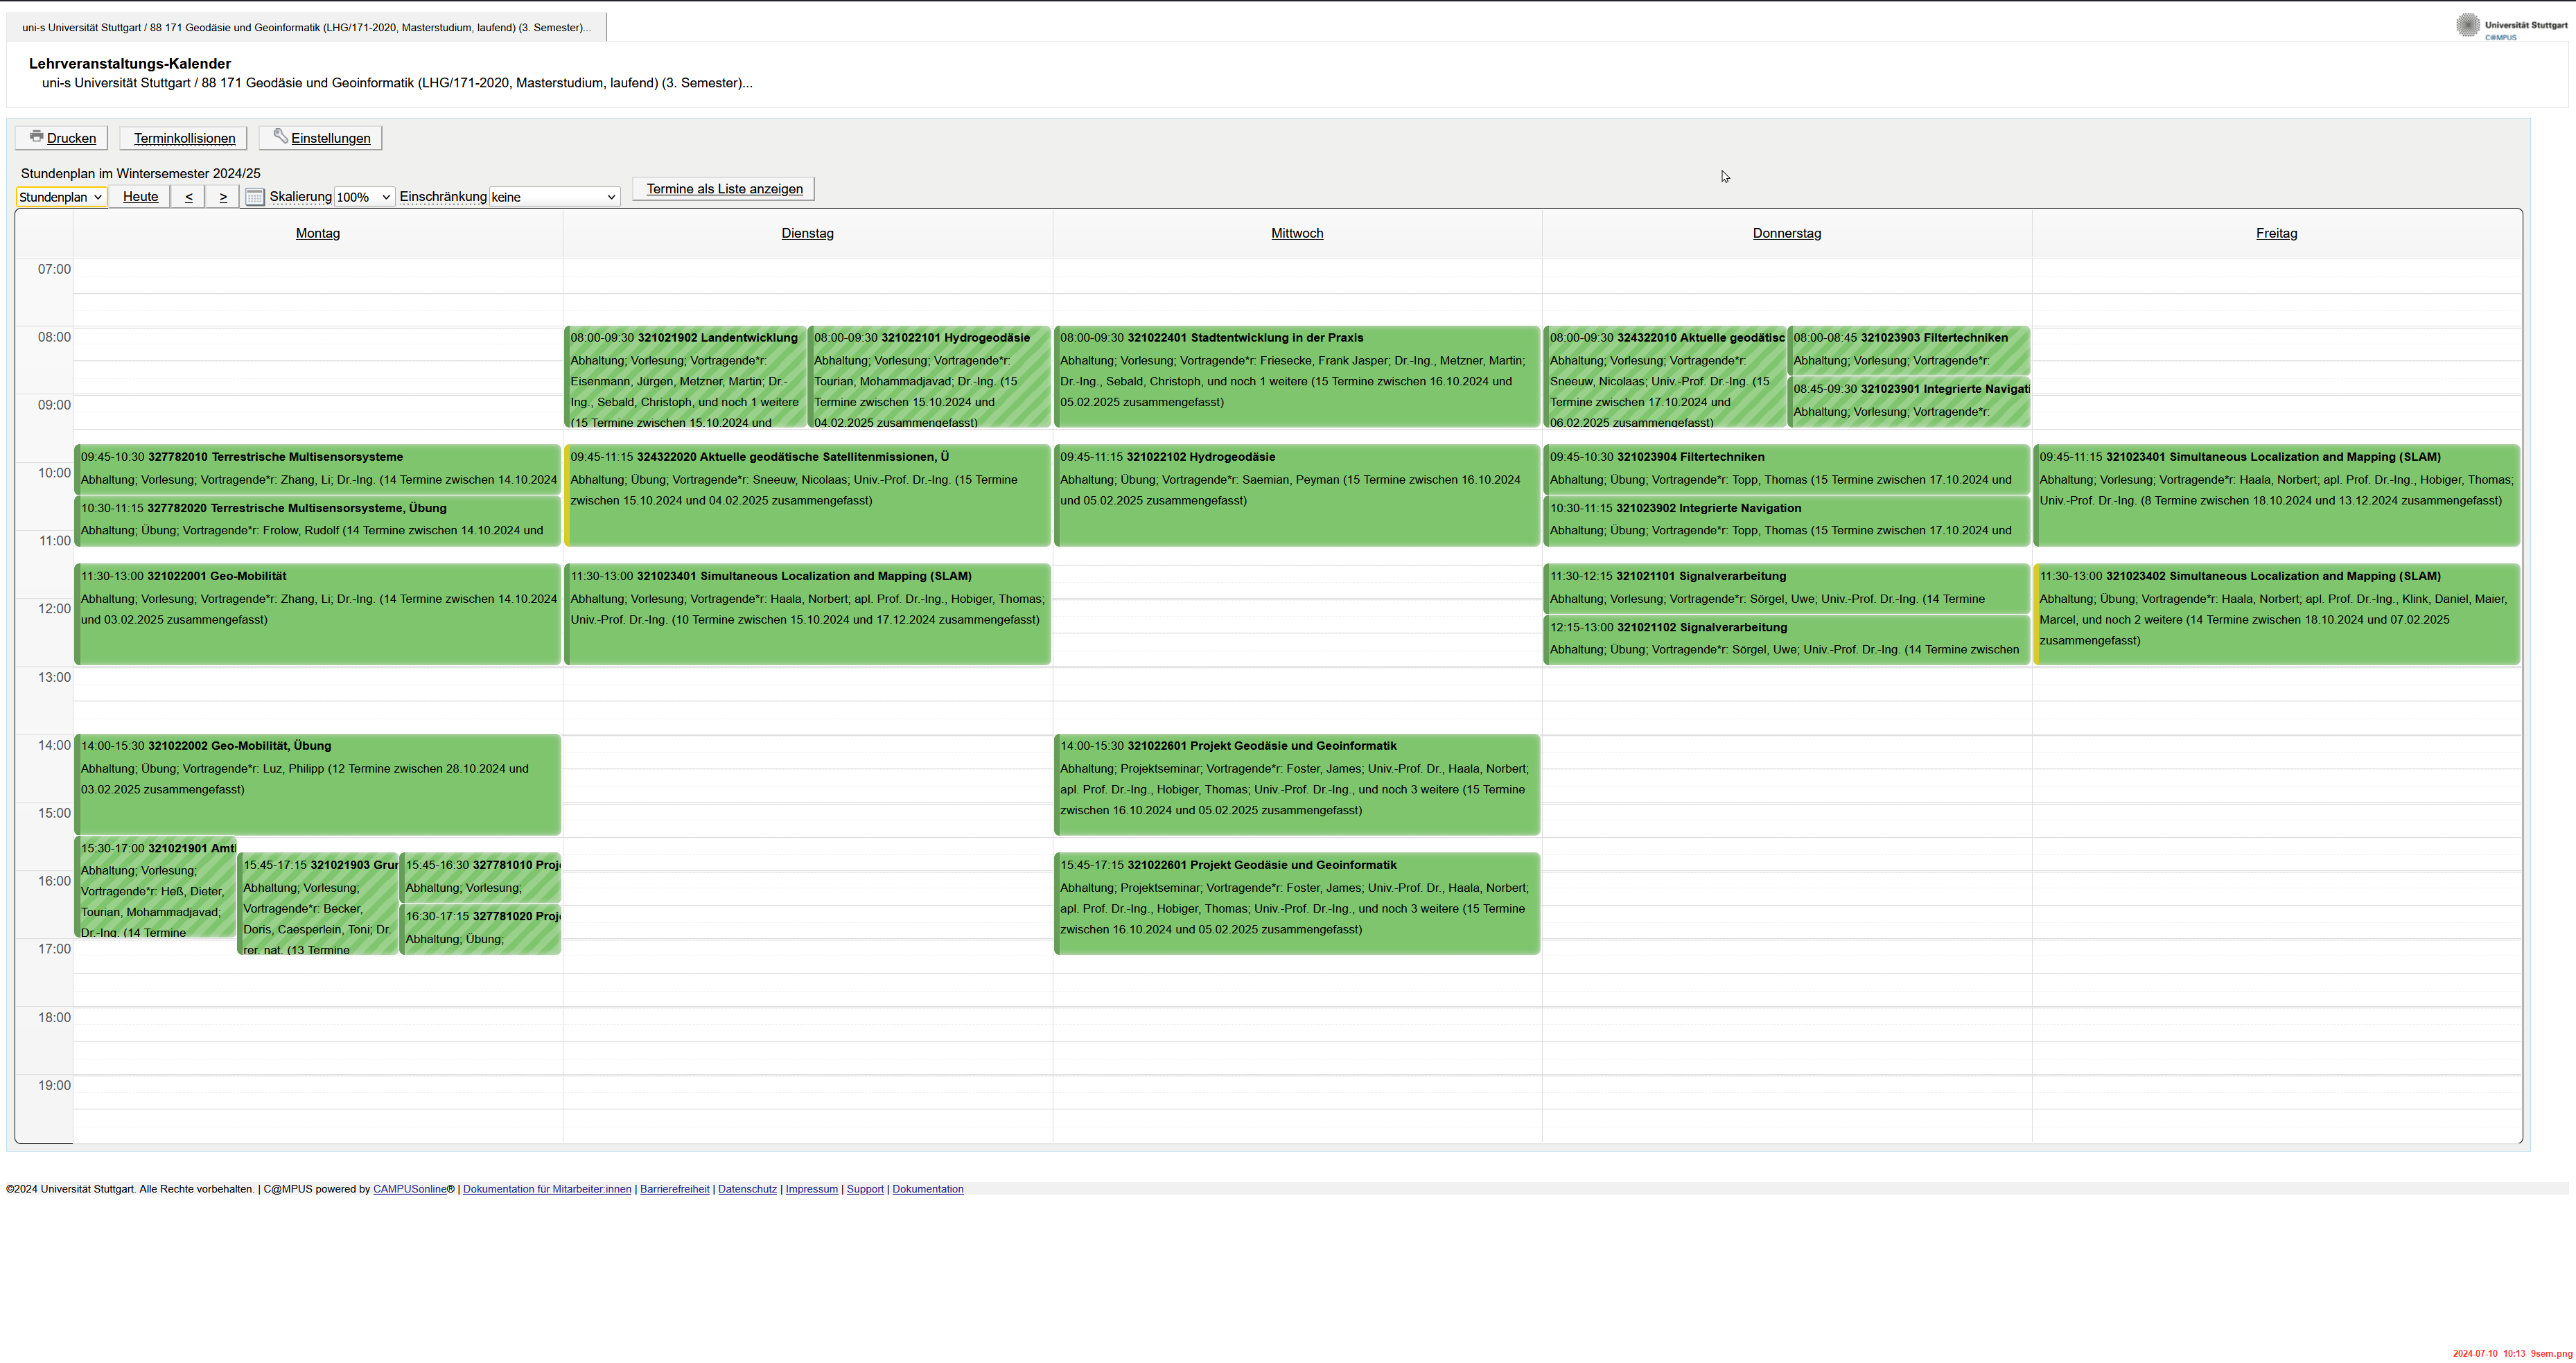Open 15:45 Projekt Geodäsie und Geoinformatik
This screenshot has height=1363, width=2576.
1297,903
